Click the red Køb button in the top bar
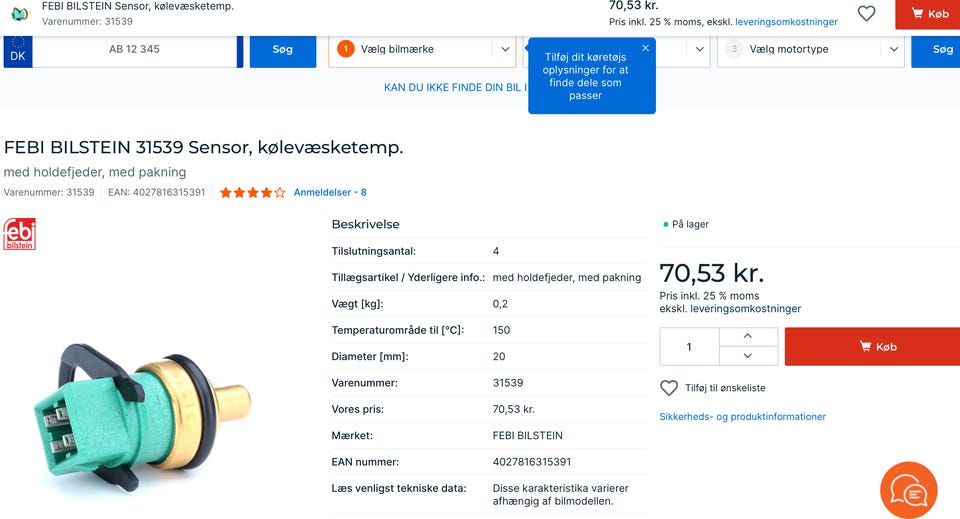960x519 pixels. point(929,14)
